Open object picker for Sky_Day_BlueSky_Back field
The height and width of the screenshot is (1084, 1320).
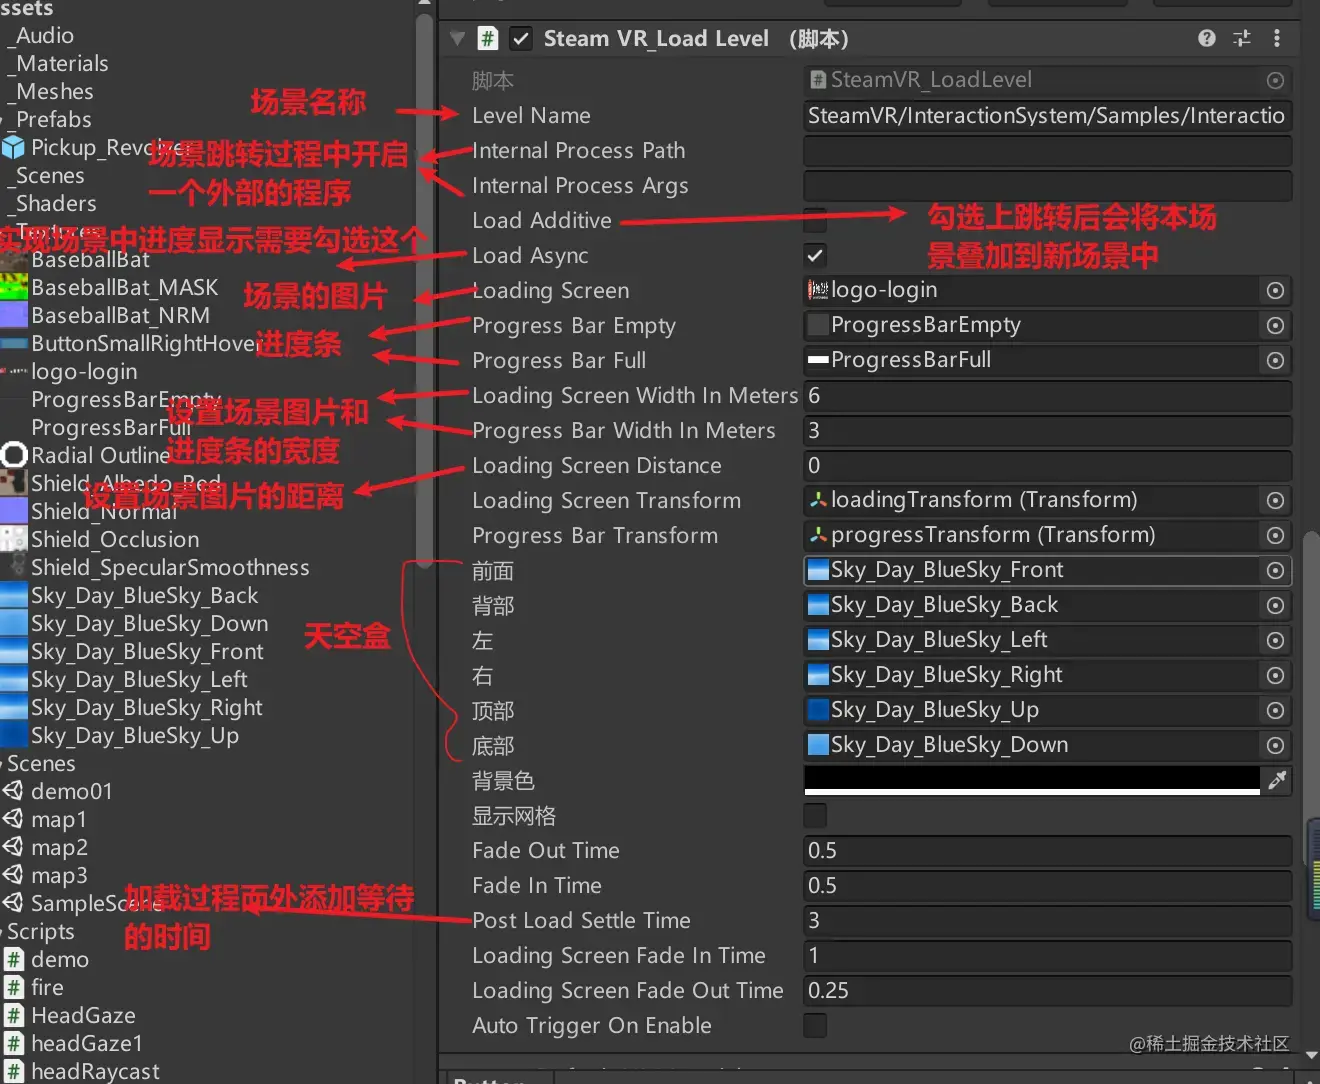point(1275,605)
